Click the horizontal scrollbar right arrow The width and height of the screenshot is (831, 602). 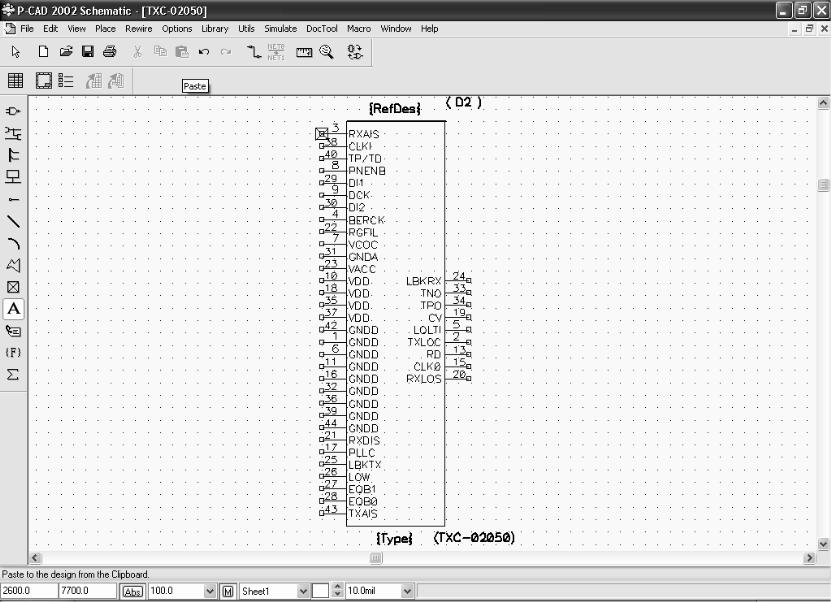(x=809, y=557)
